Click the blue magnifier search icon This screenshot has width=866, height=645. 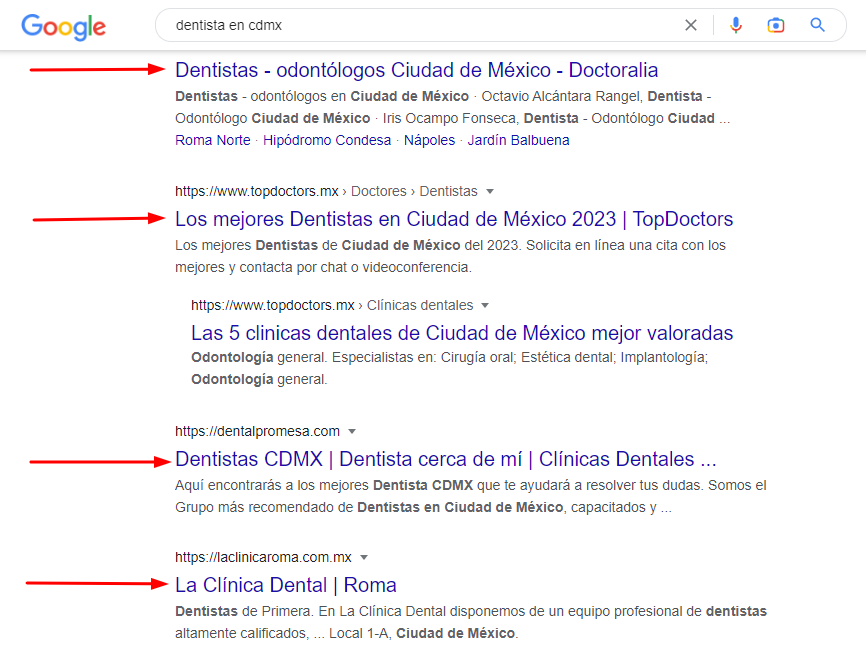click(817, 25)
